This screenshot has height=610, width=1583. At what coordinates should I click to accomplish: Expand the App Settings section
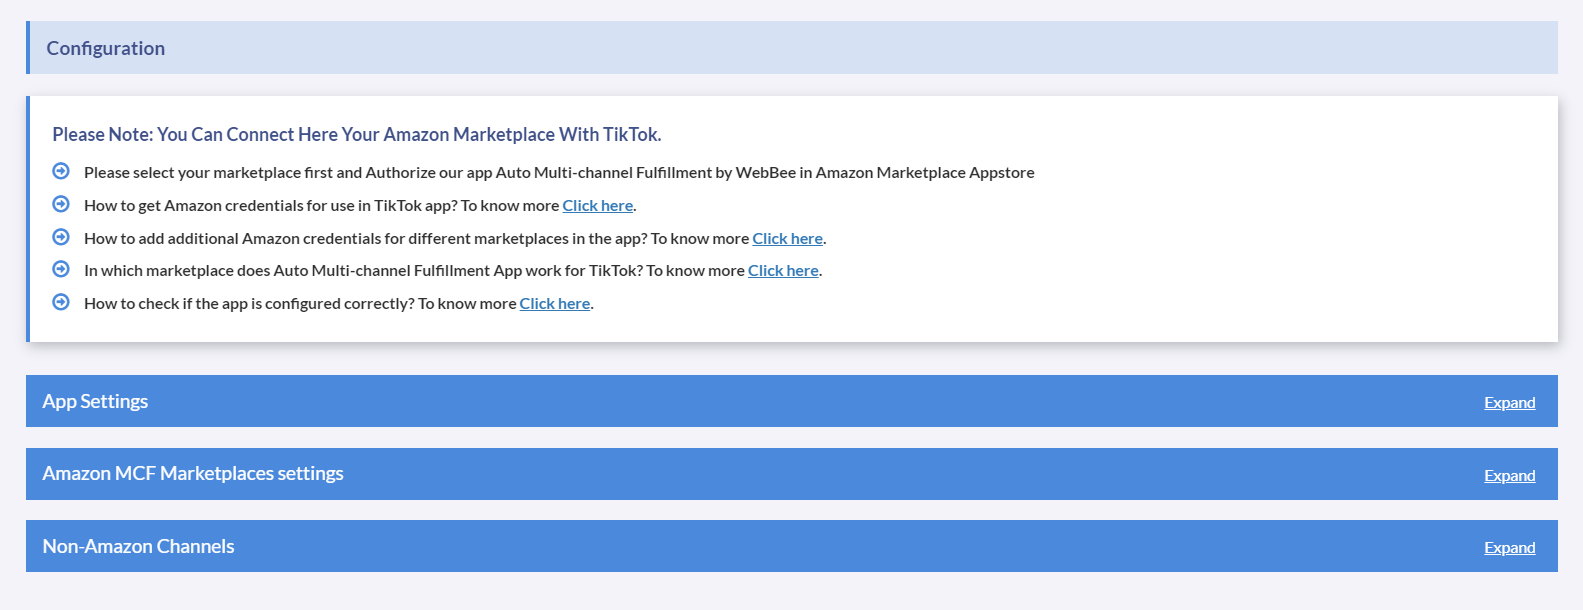(x=1509, y=403)
